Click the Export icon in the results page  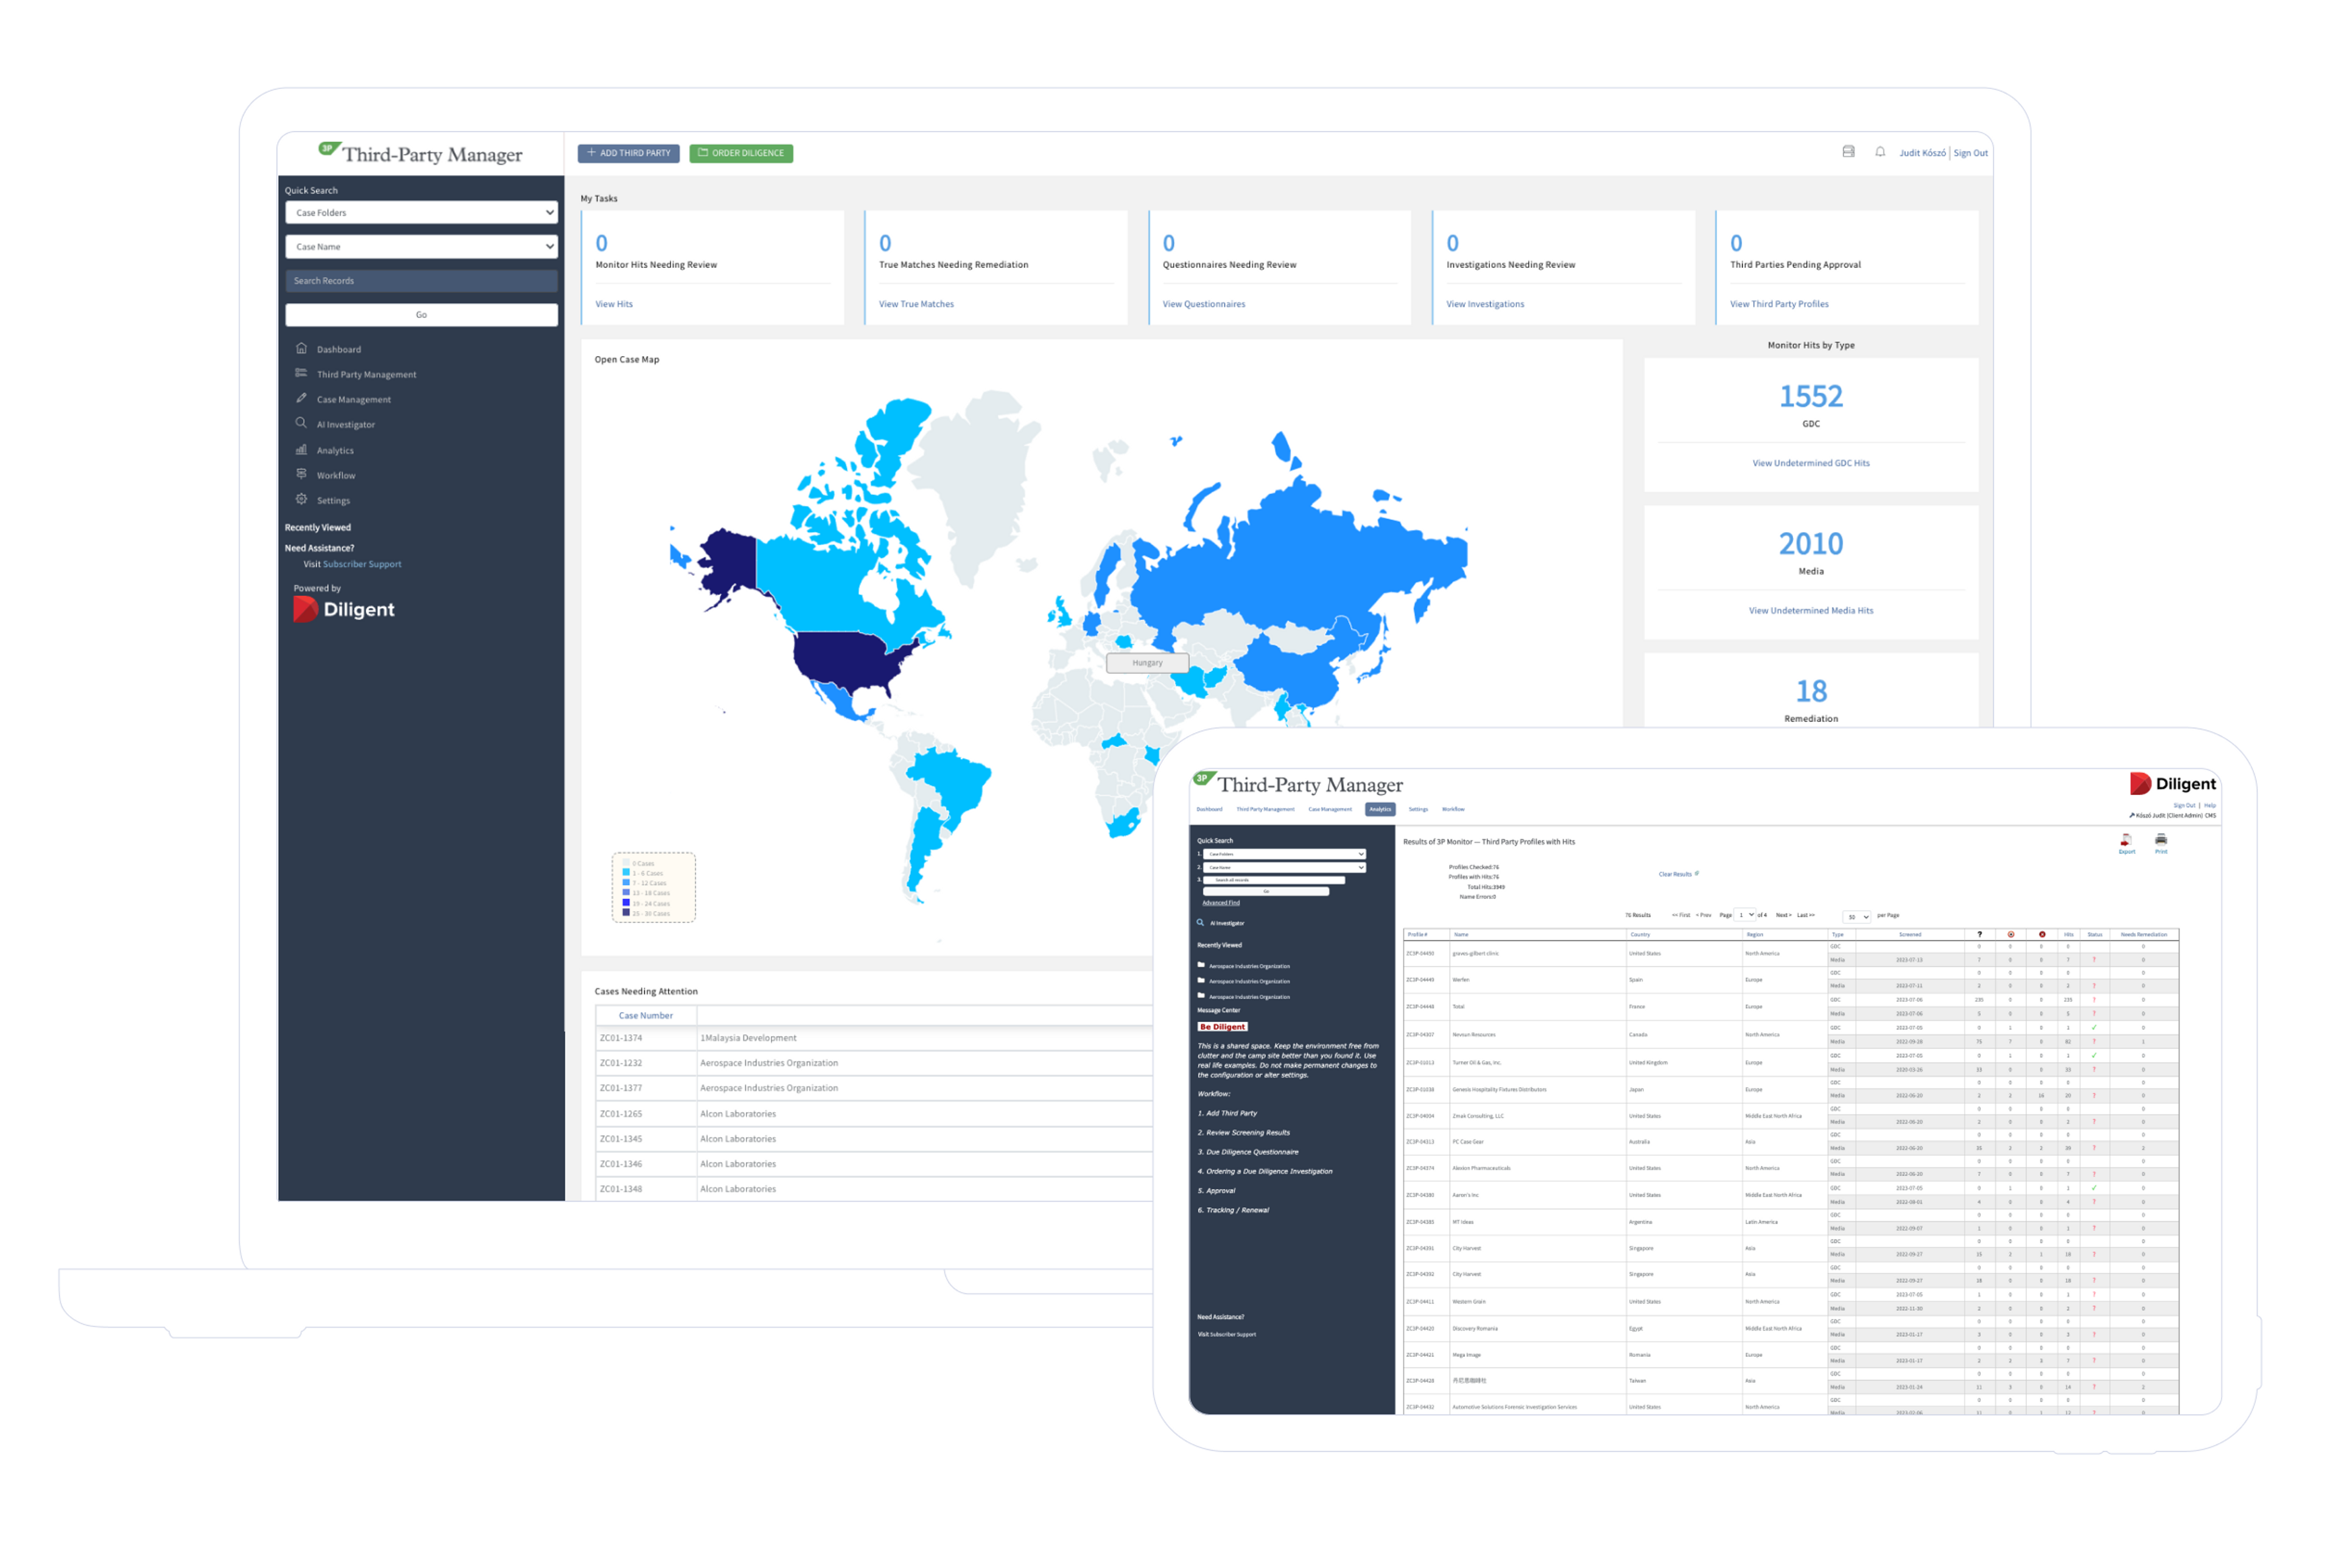(x=2126, y=841)
